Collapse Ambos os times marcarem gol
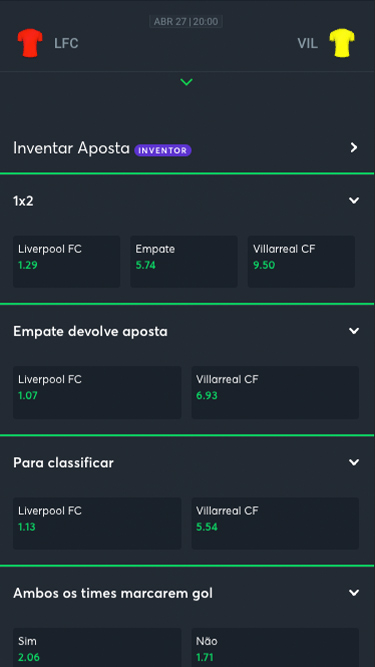The width and height of the screenshot is (375, 667). 354,593
